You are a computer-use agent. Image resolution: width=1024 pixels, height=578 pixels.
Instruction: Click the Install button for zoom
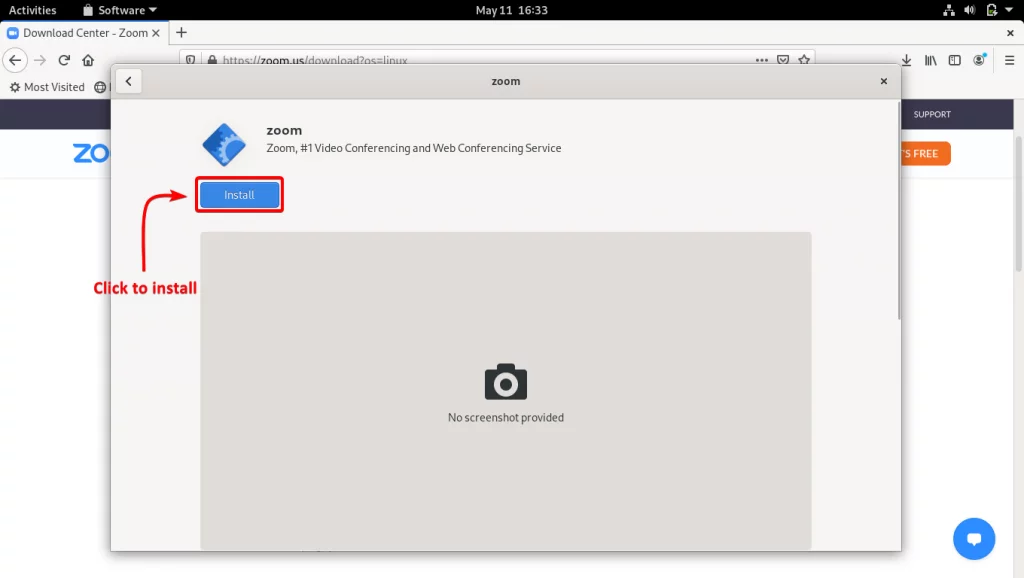(239, 194)
